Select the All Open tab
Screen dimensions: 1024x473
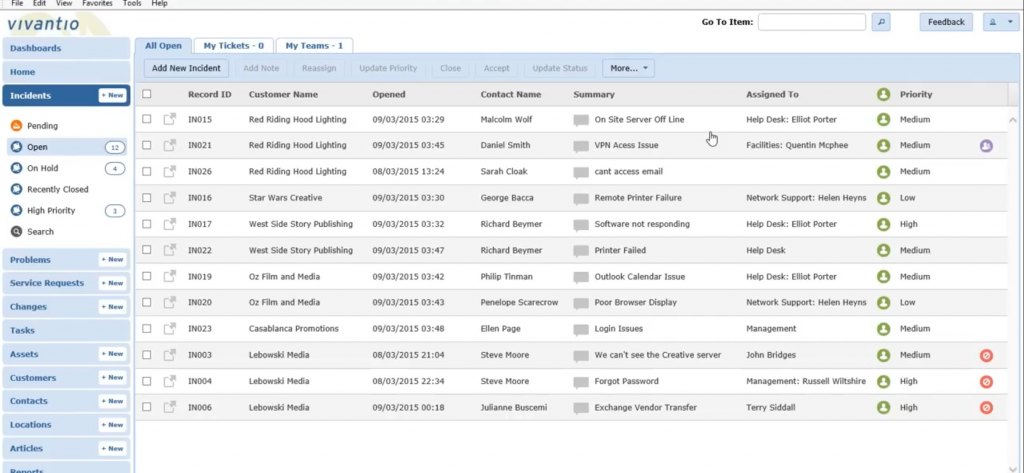(163, 46)
